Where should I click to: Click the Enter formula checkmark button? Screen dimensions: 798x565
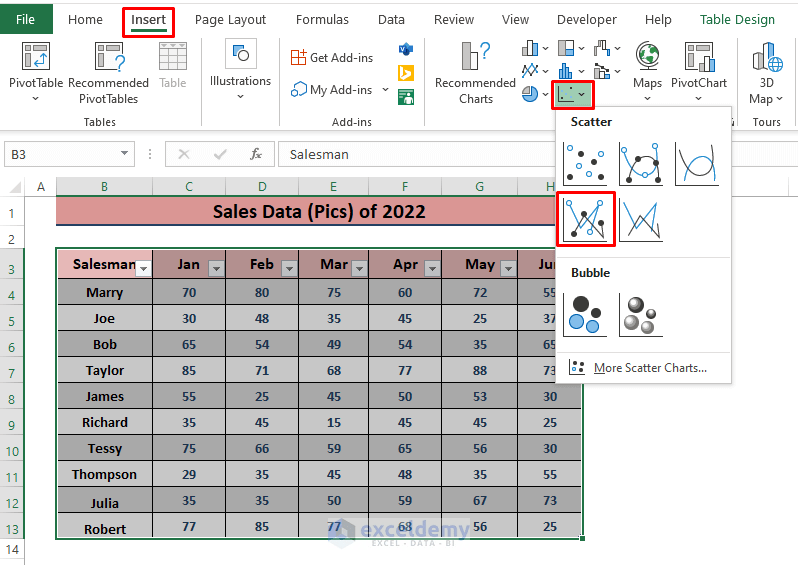pyautogui.click(x=220, y=154)
